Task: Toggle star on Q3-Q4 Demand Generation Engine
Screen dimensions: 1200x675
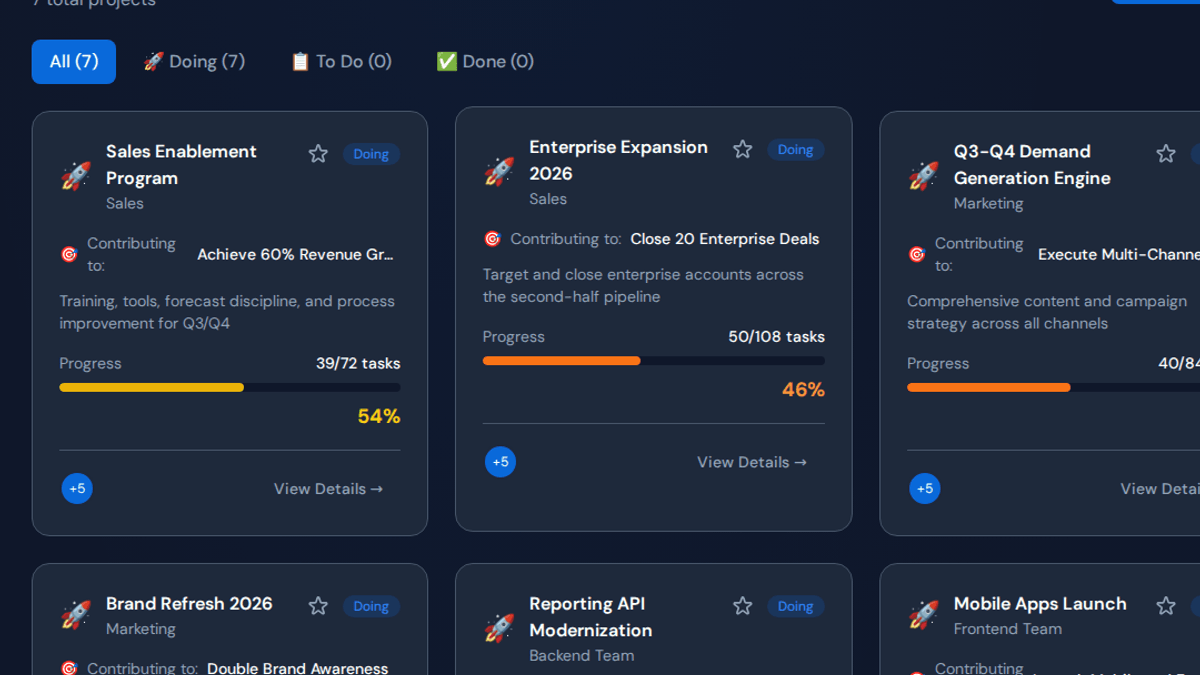Action: (1166, 154)
